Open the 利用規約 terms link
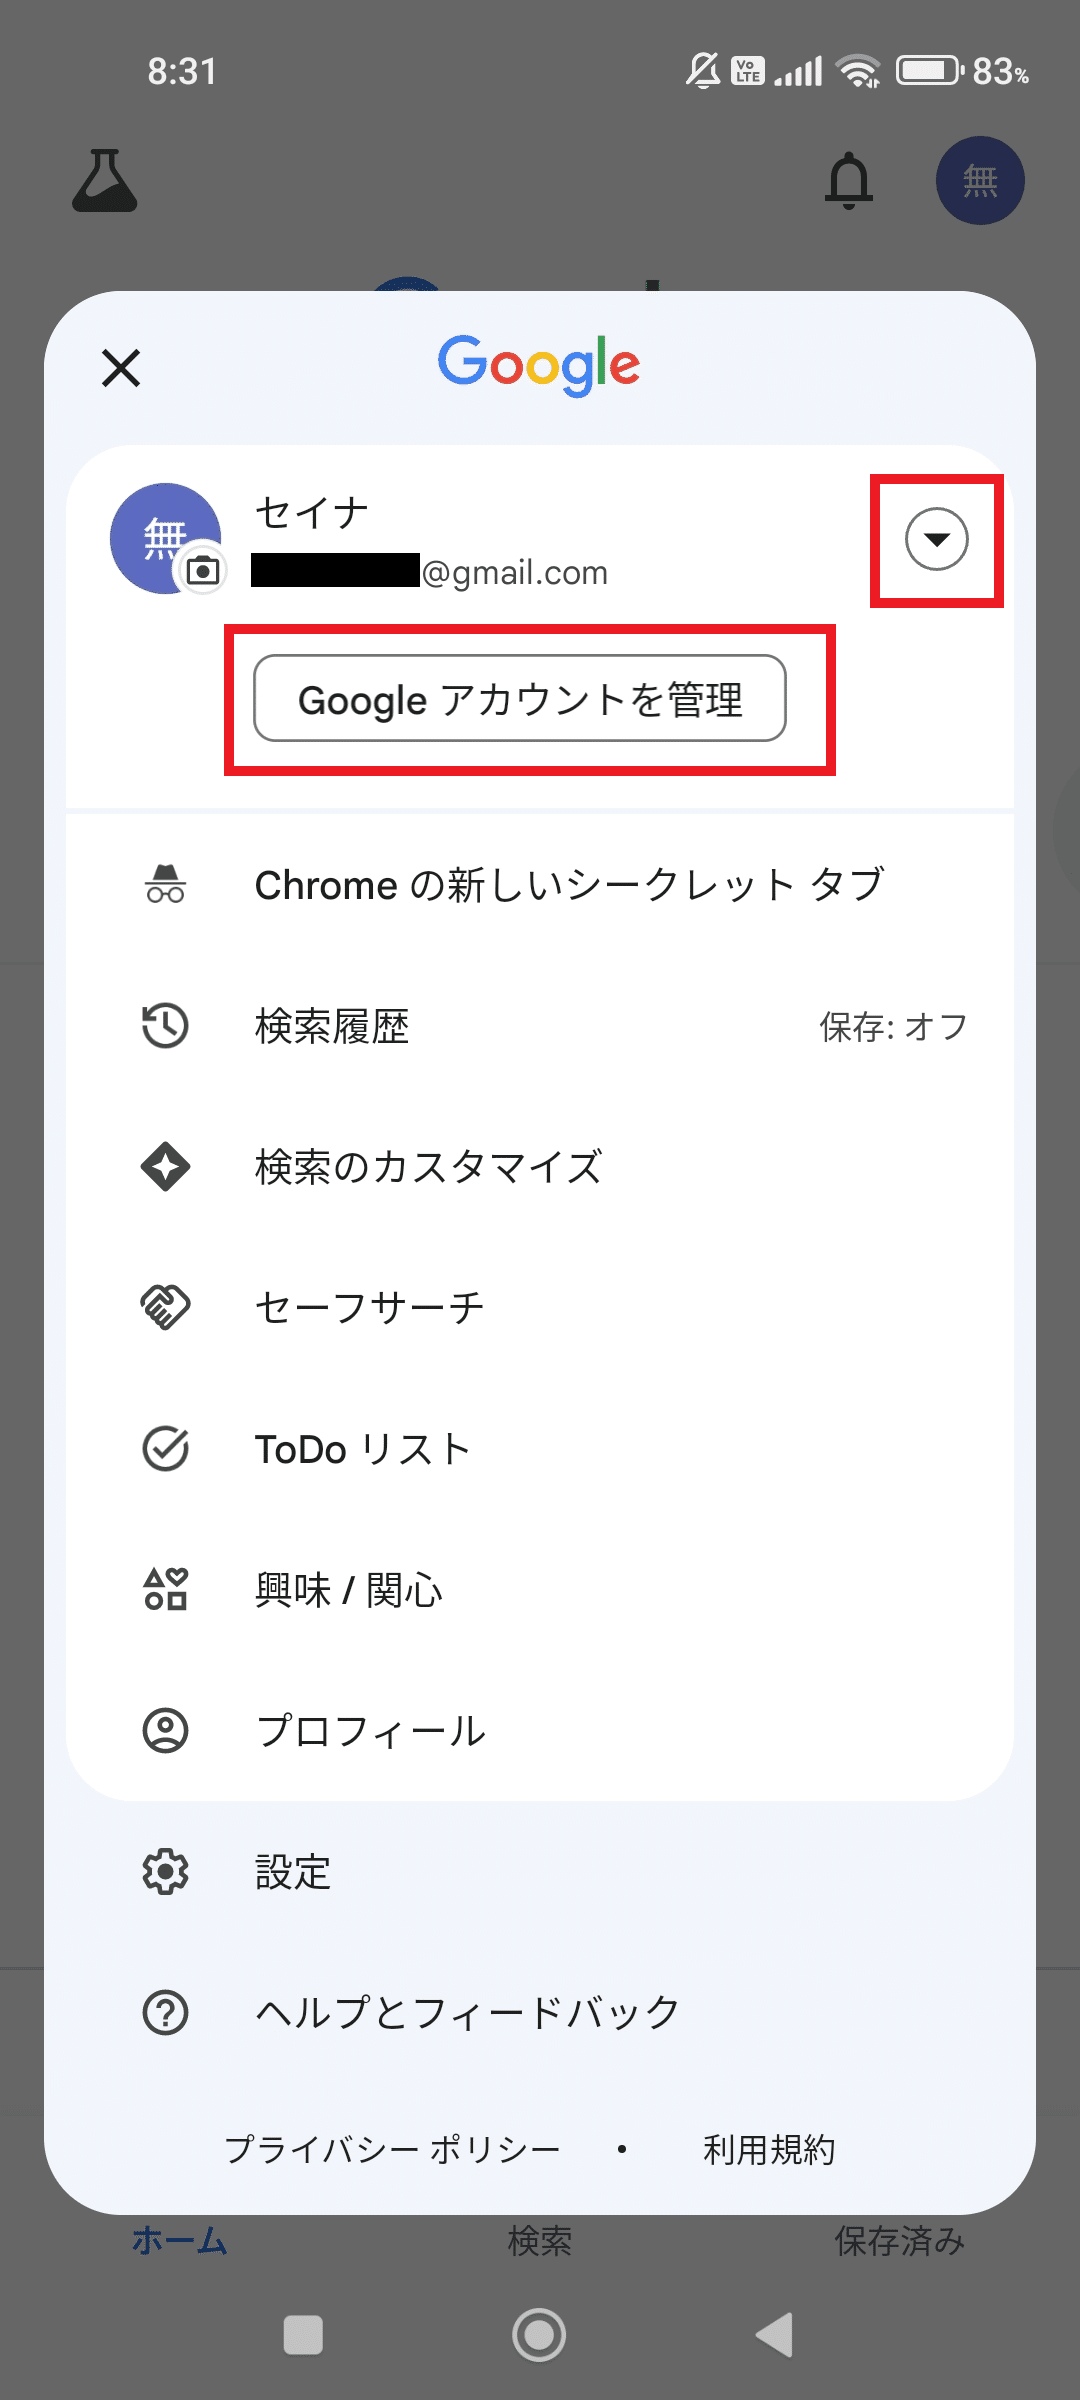1080x2400 pixels. (769, 2149)
